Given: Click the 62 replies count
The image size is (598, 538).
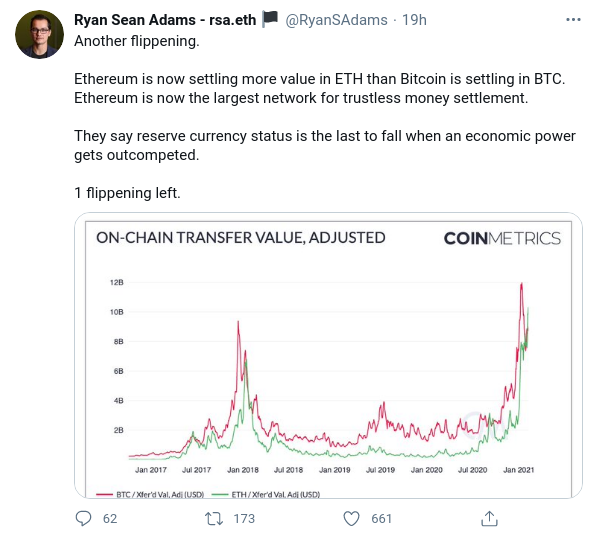Looking at the screenshot, I should [110, 519].
